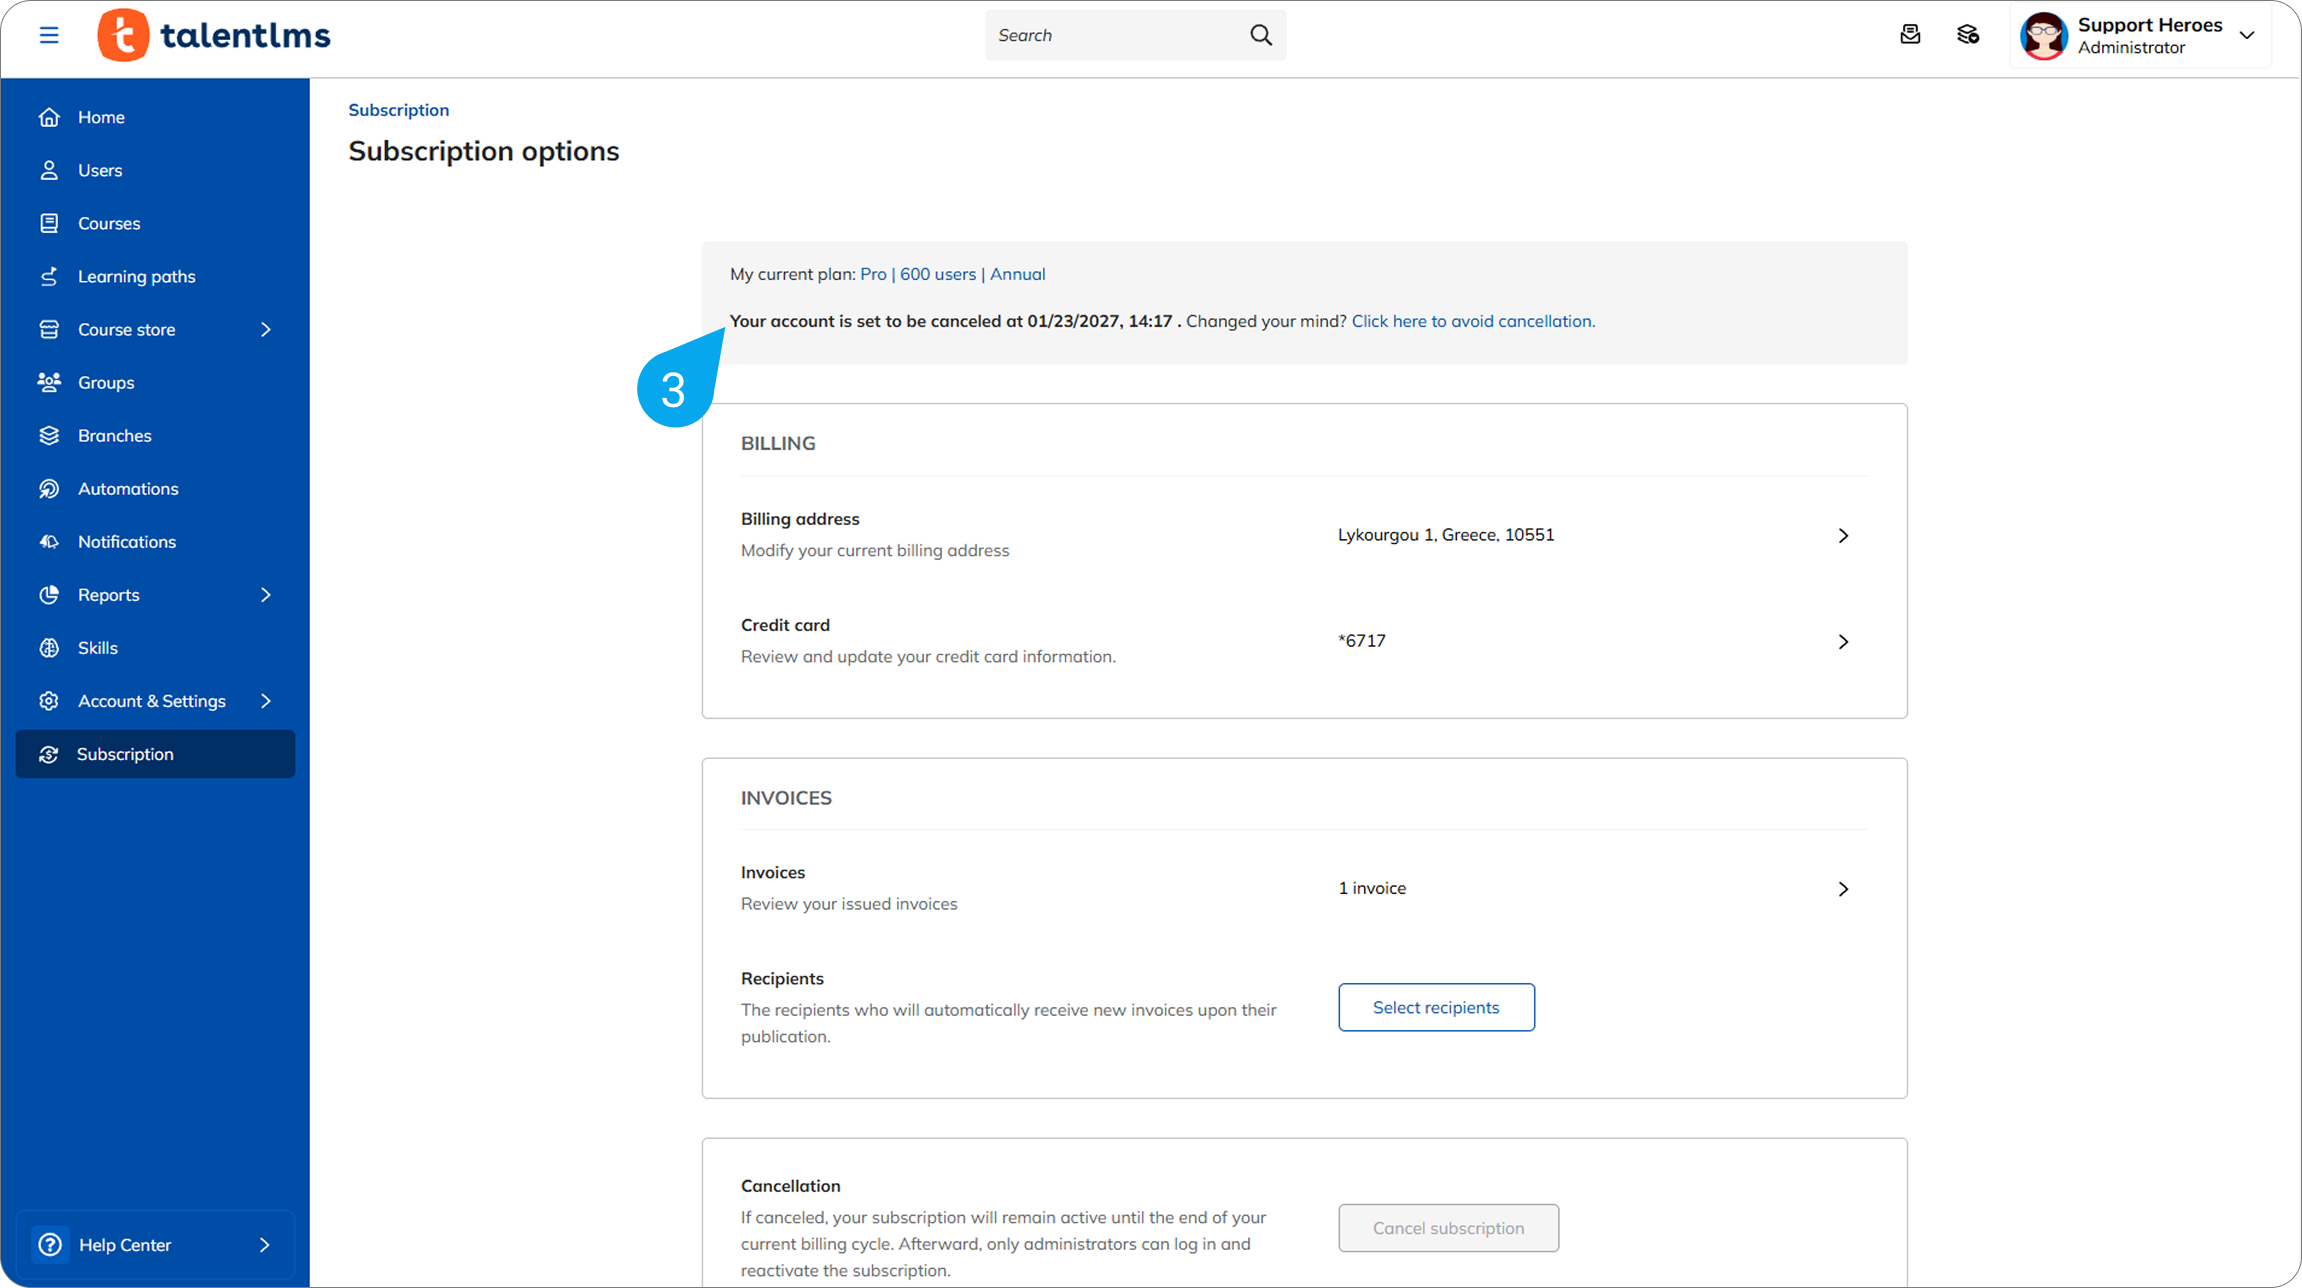This screenshot has height=1288, width=2302.
Task: Open Branches in sidebar
Action: pos(115,435)
